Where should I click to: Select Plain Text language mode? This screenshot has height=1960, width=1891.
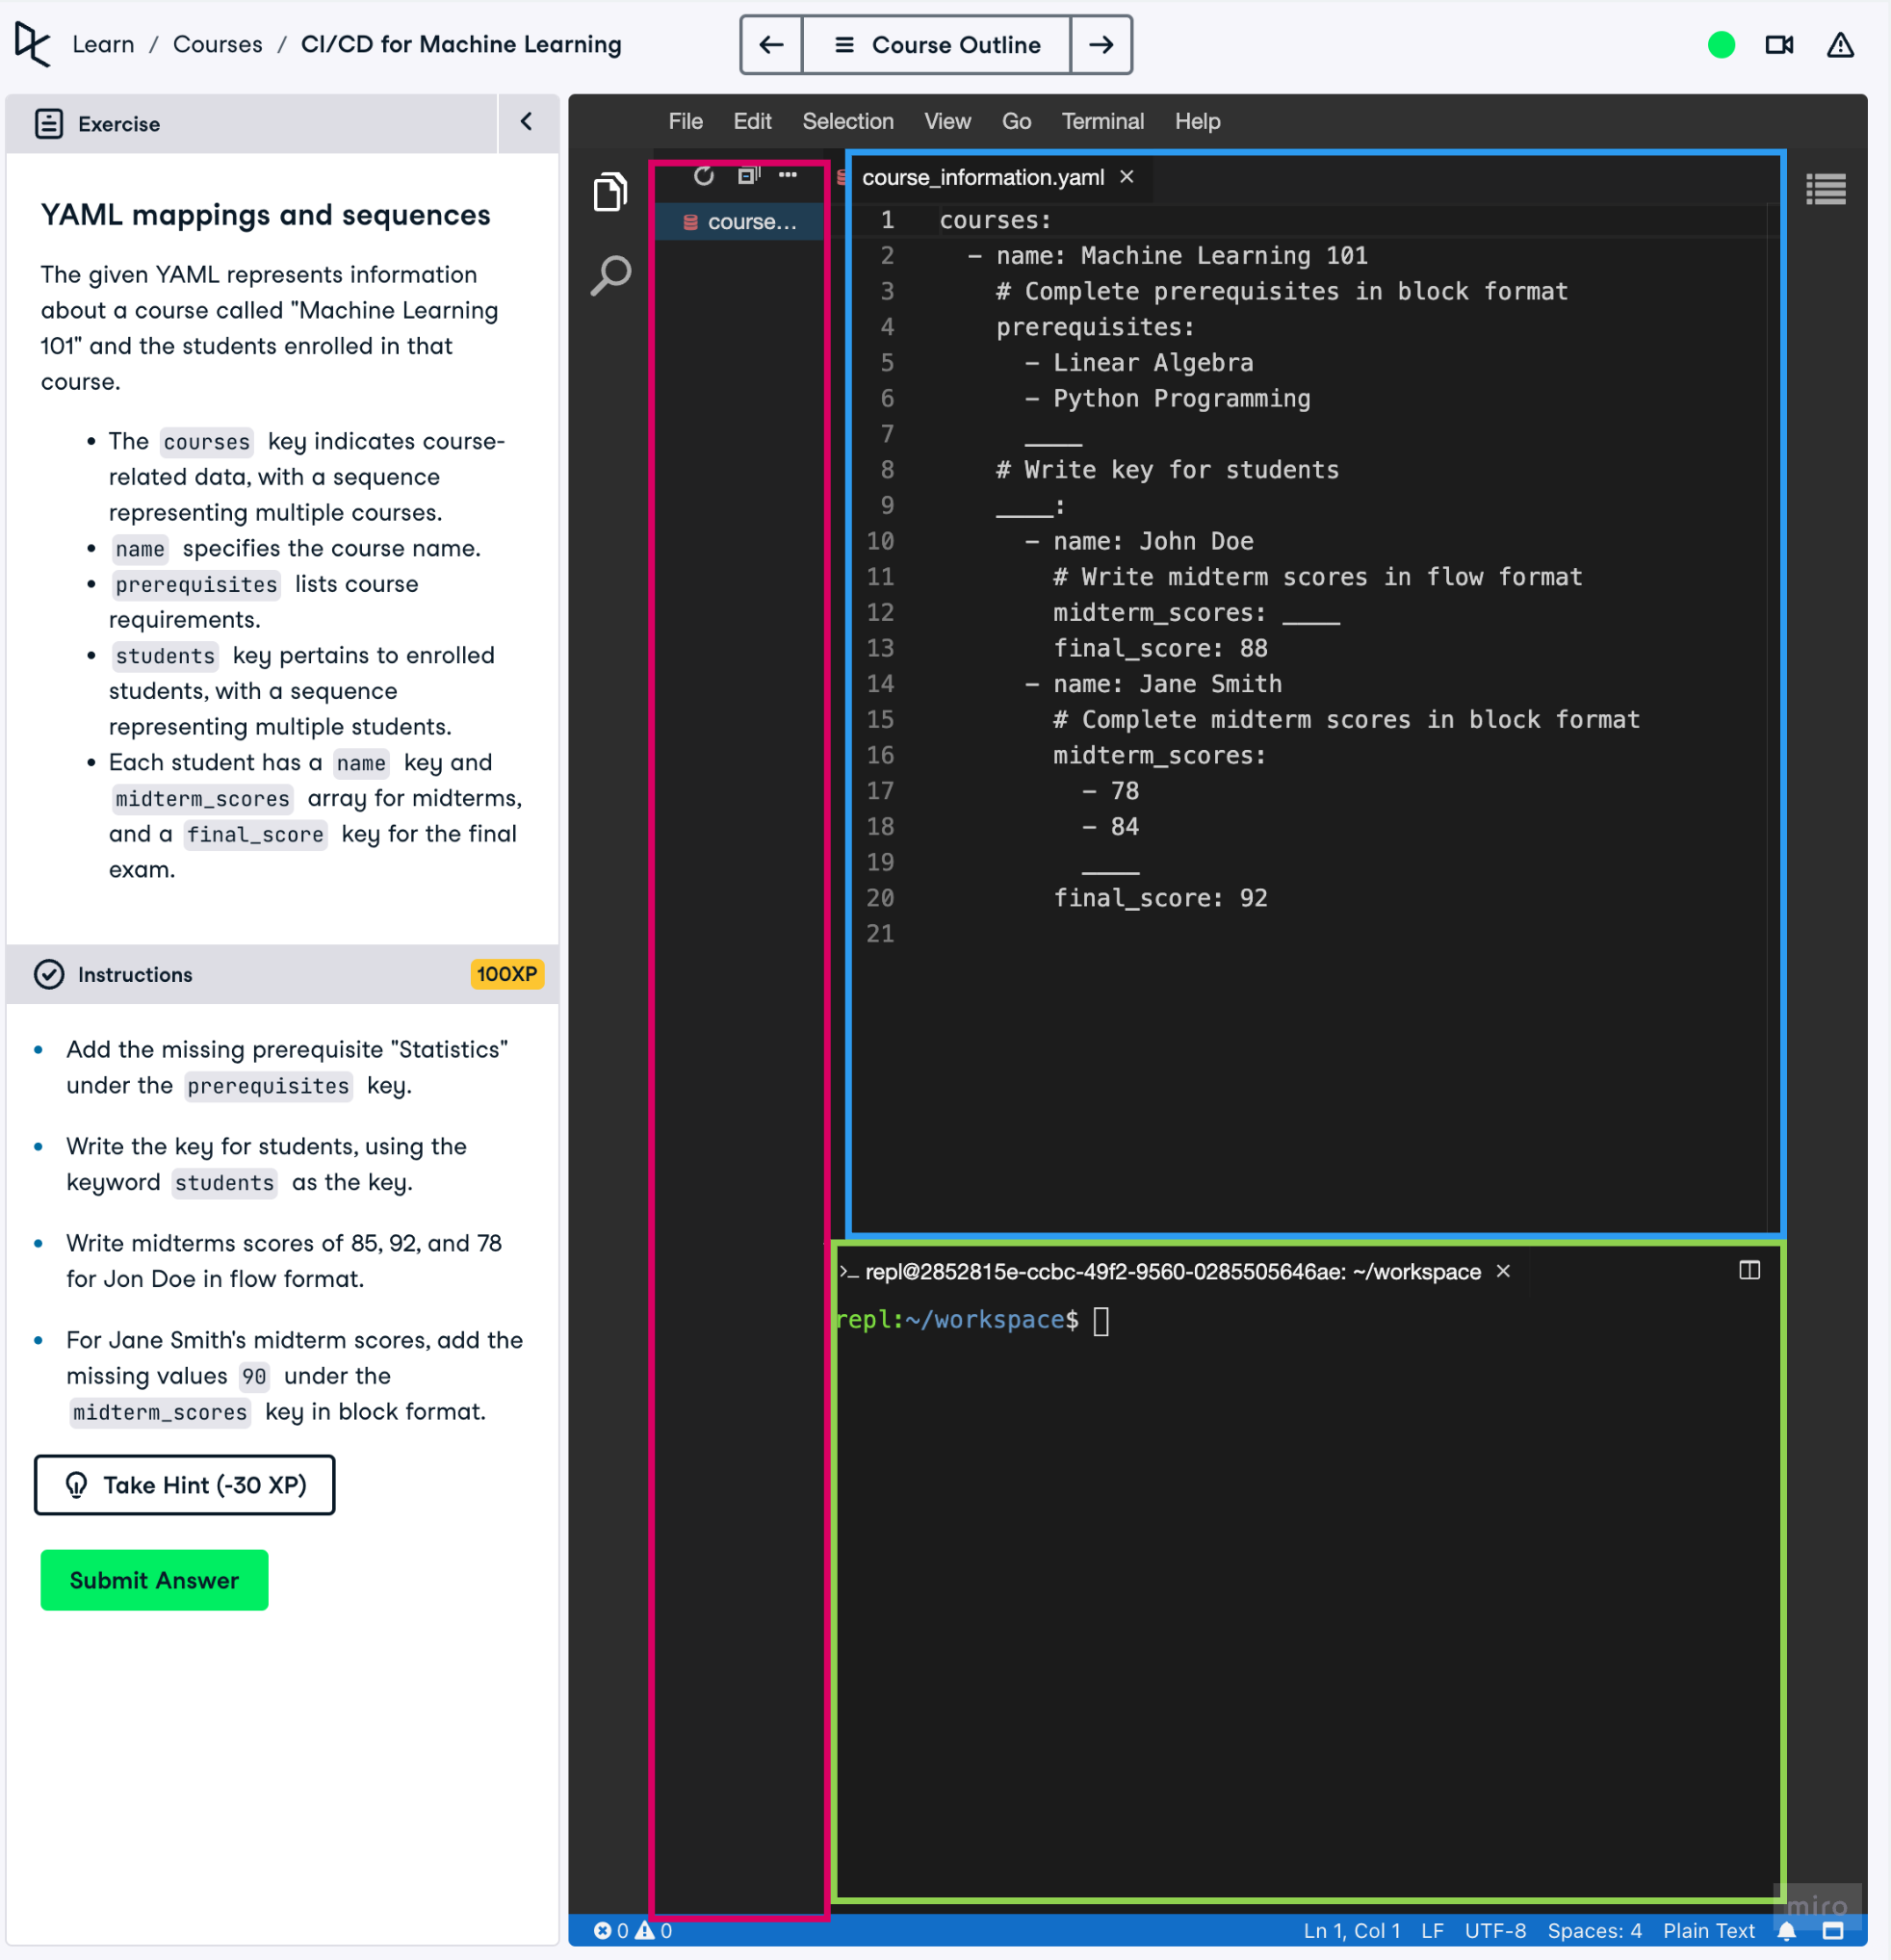tap(1708, 1930)
